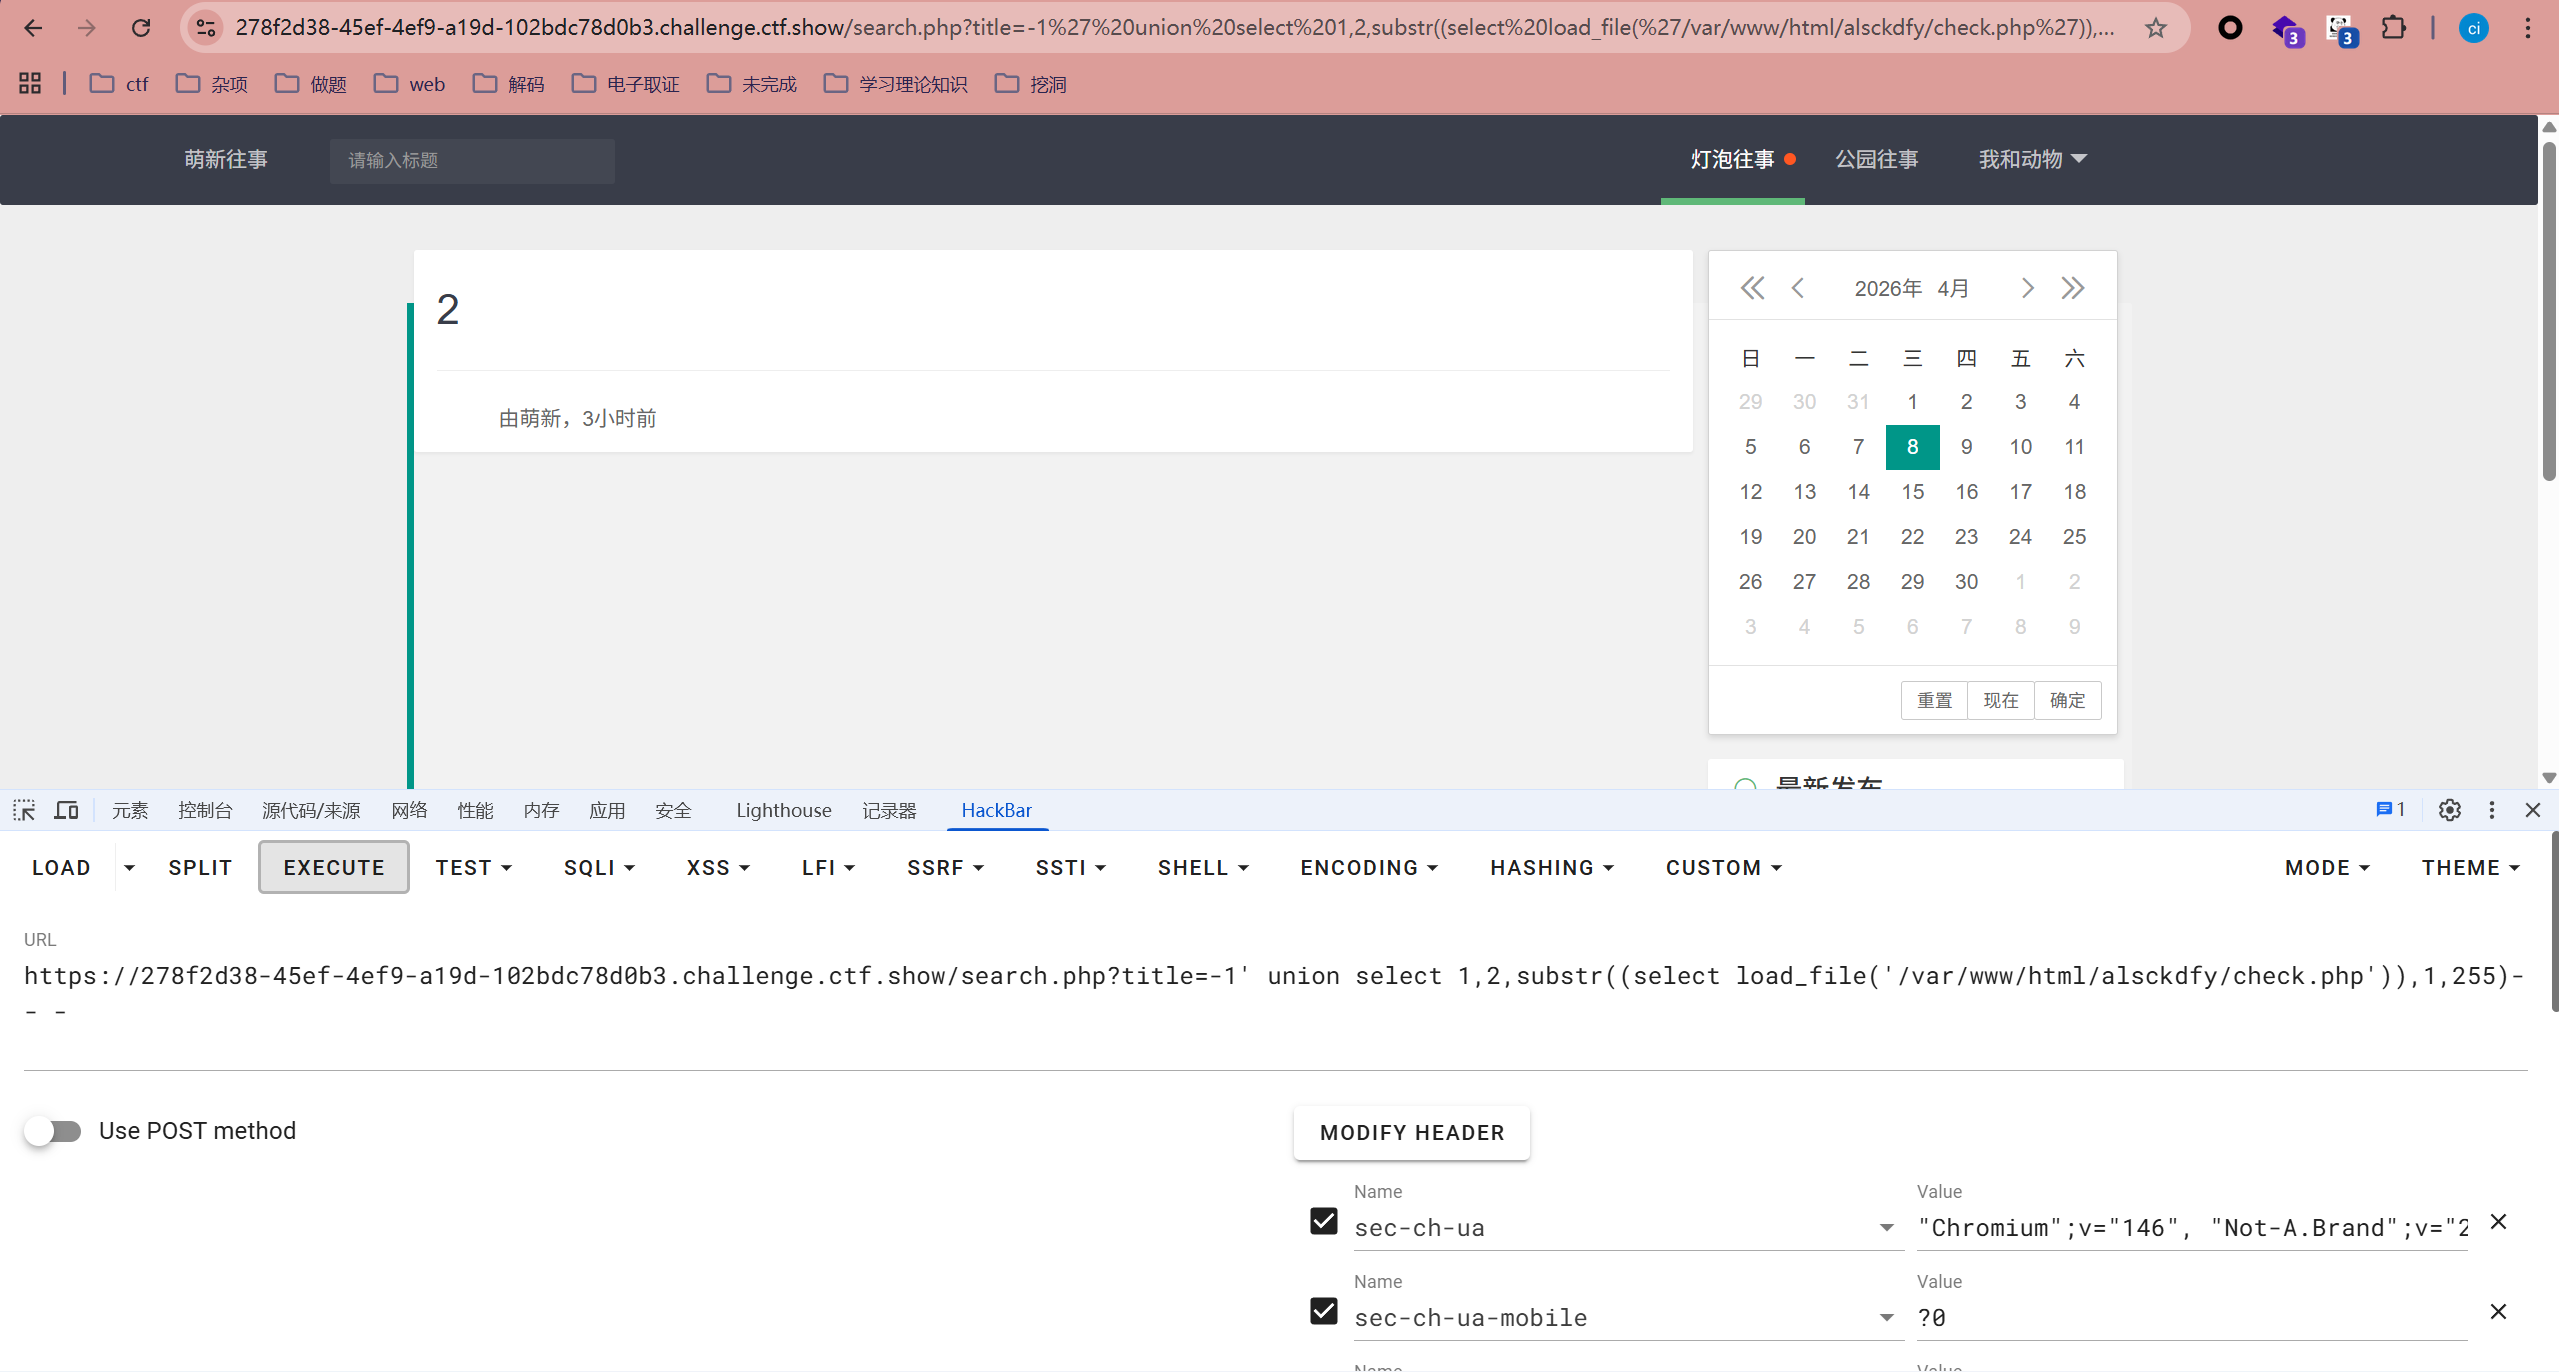Bookmark this page with the star icon
The image size is (2559, 1372).
2156,28
